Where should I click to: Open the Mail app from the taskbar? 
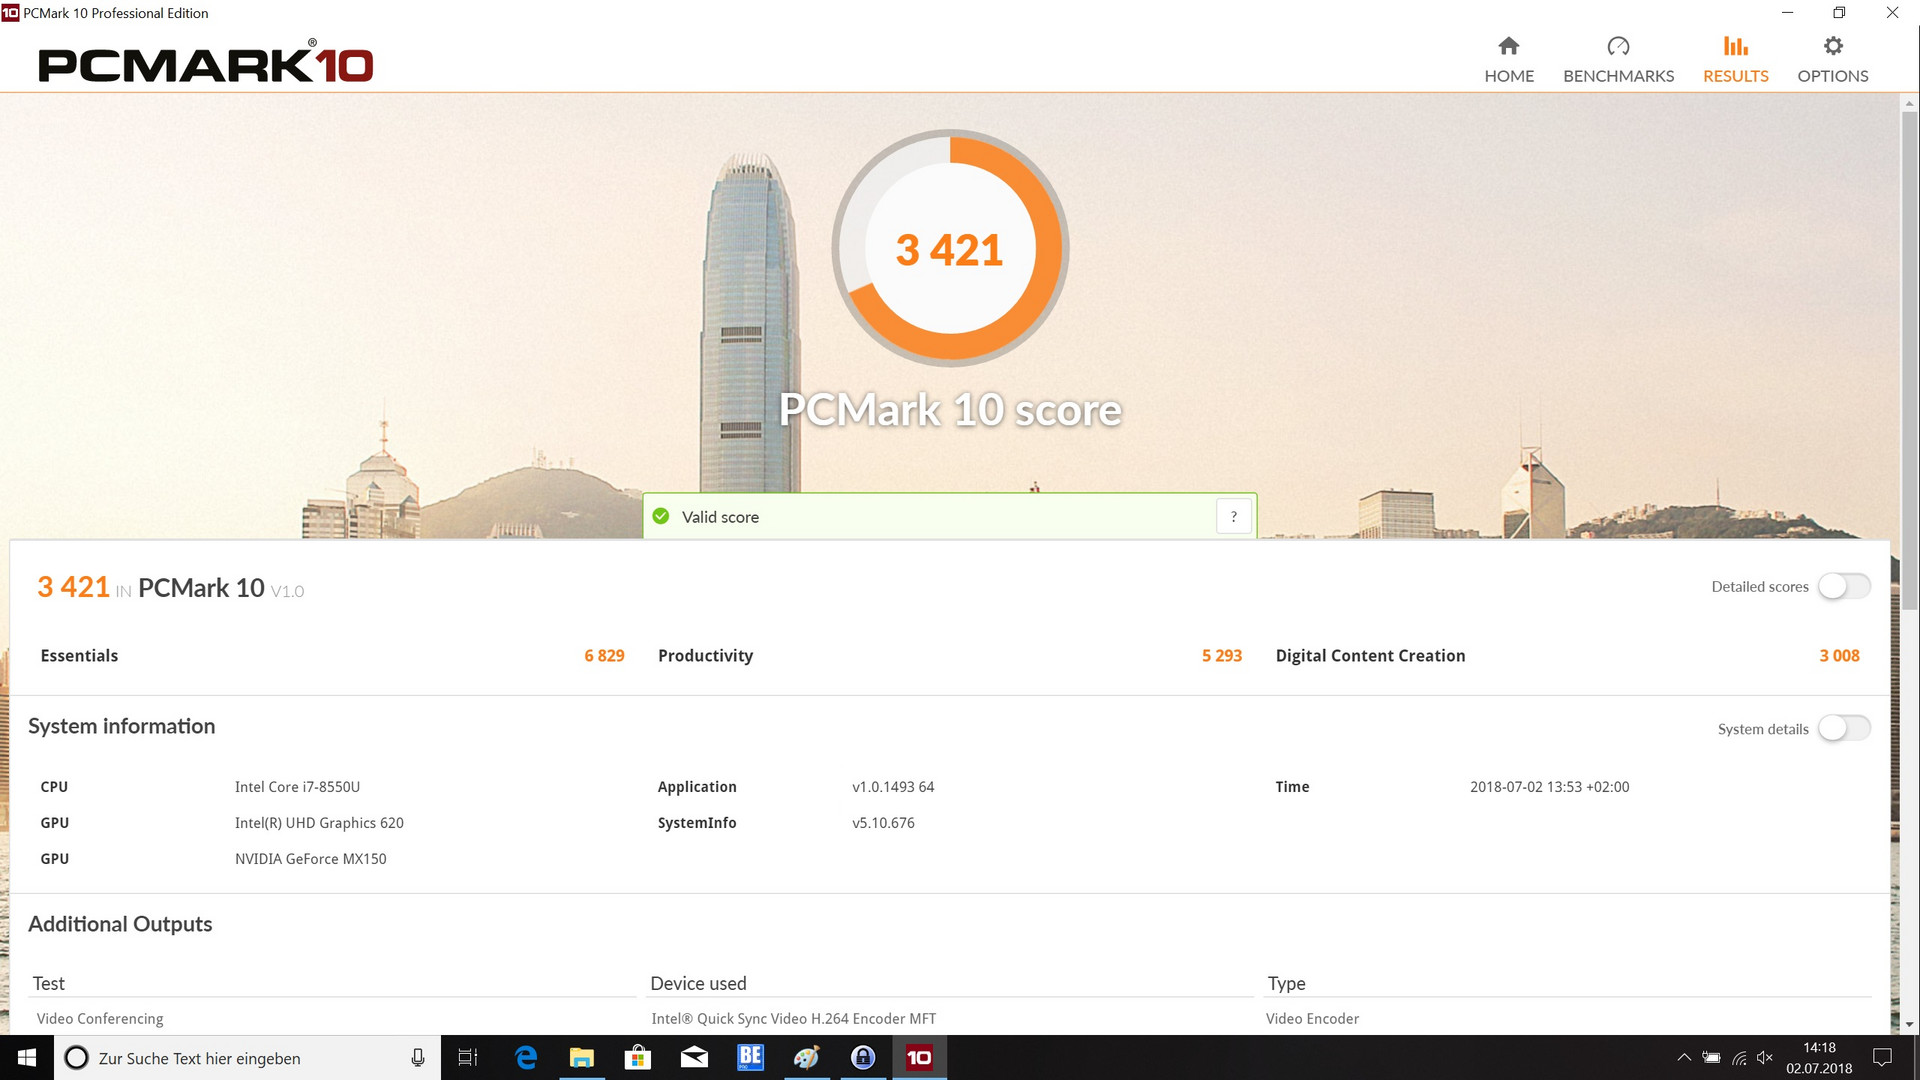694,1058
